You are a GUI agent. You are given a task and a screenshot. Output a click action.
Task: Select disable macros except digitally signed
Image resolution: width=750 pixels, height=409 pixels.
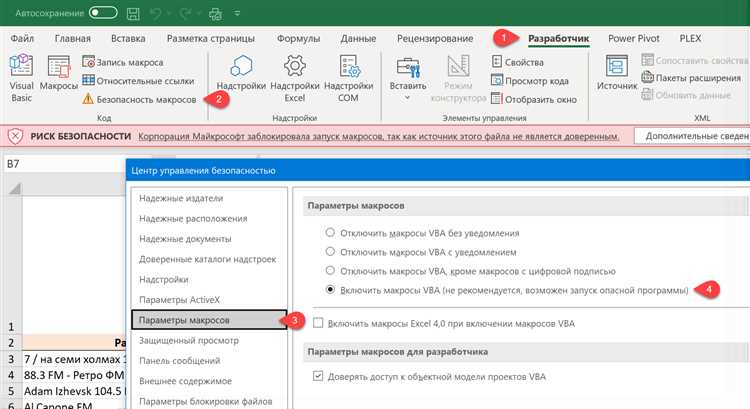coord(330,271)
